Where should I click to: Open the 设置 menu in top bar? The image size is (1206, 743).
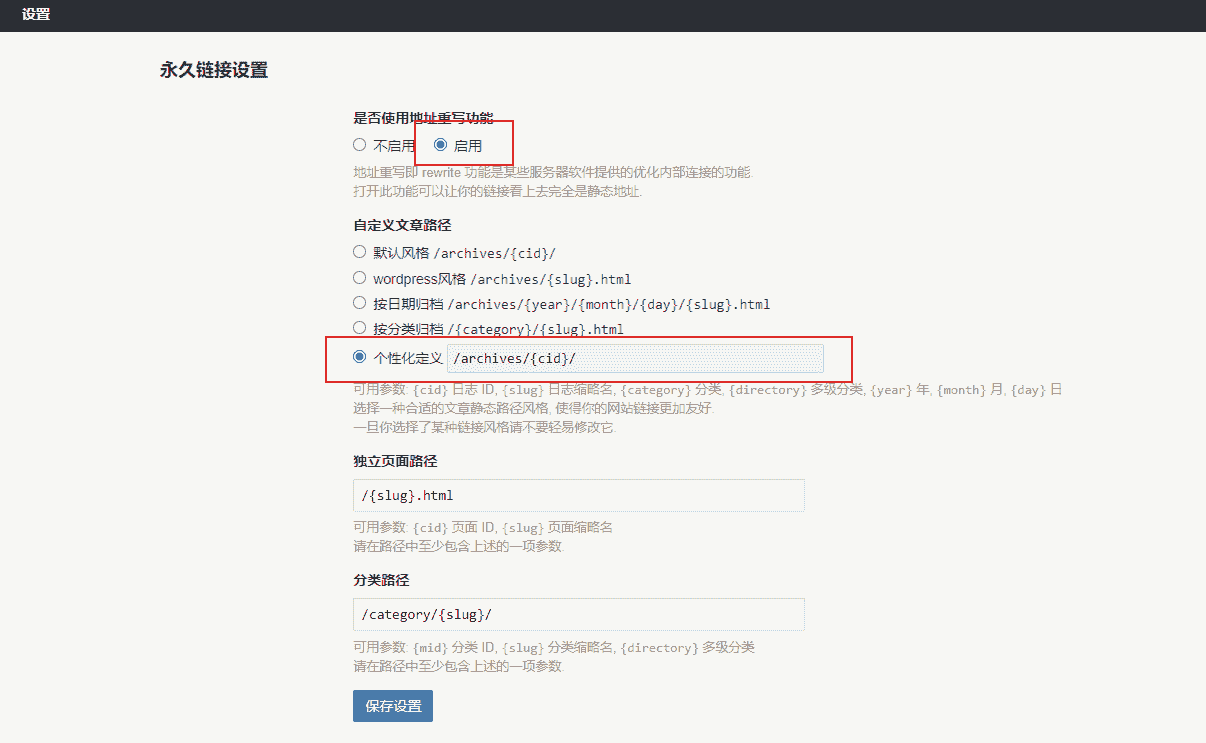tap(36, 15)
